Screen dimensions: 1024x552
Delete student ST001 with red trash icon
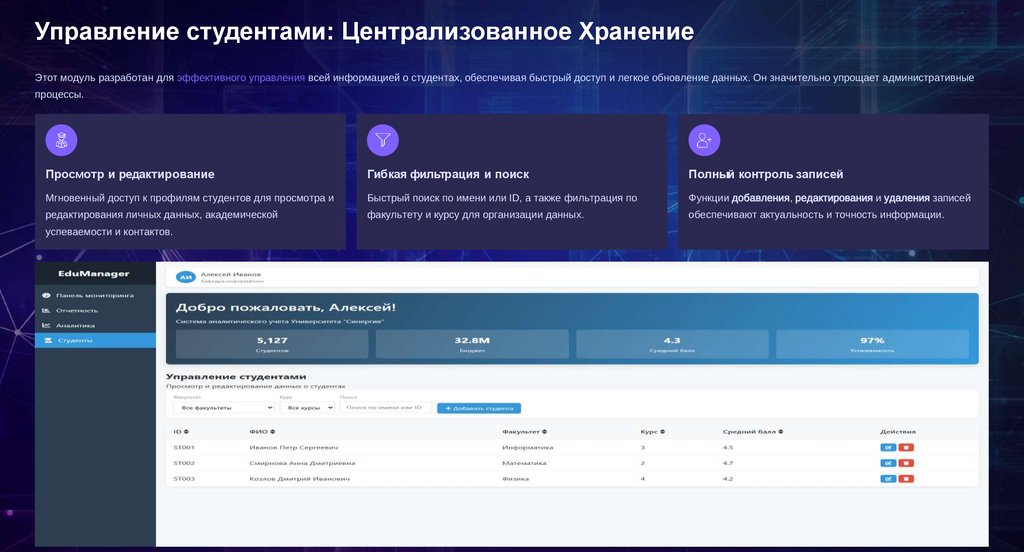(x=906, y=447)
